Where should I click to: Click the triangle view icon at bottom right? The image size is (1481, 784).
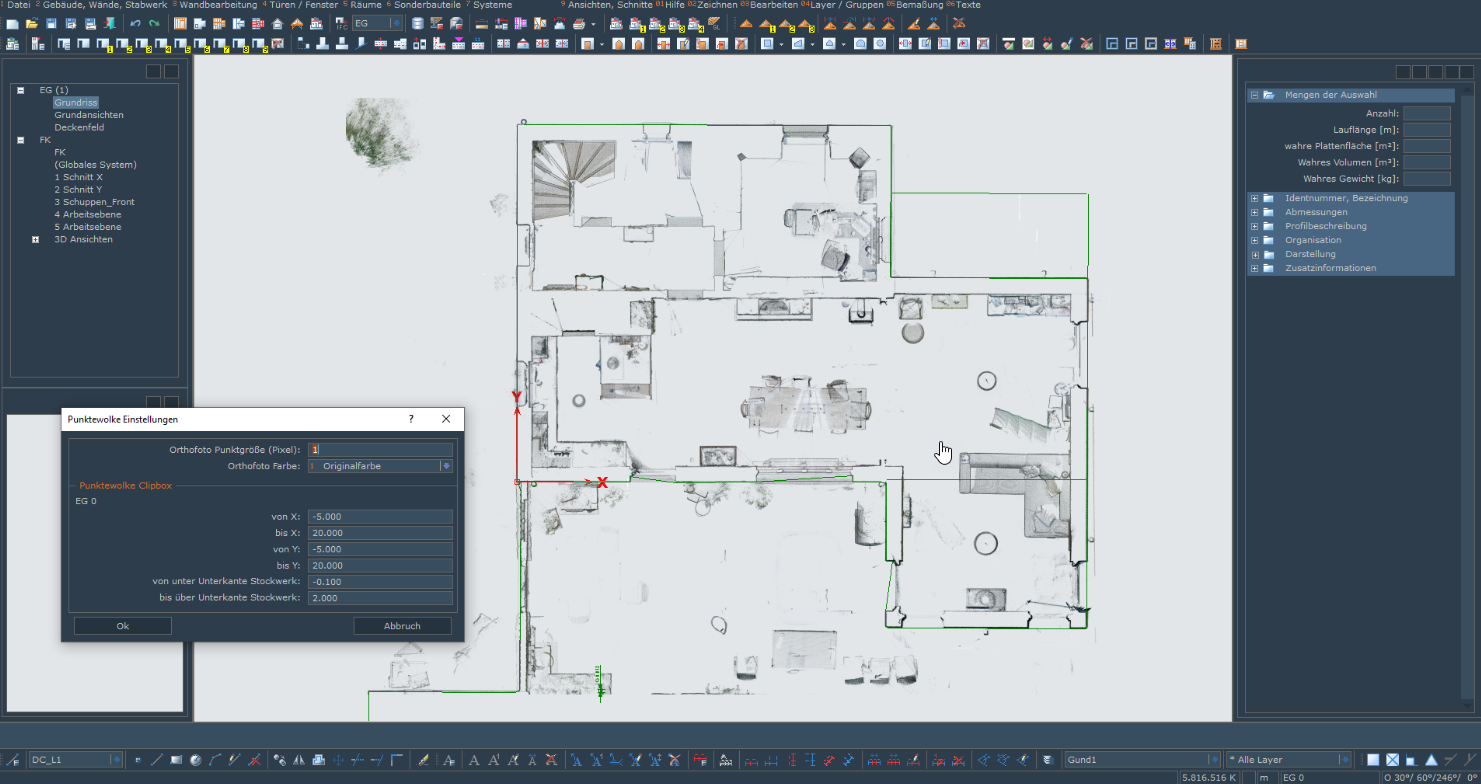1431,760
